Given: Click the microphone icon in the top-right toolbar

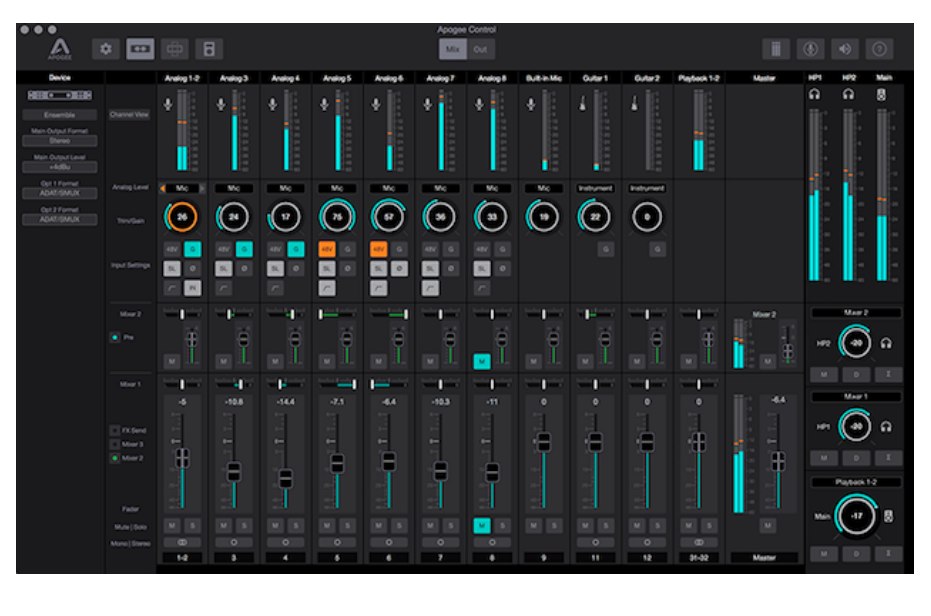Looking at the screenshot, I should click(812, 49).
